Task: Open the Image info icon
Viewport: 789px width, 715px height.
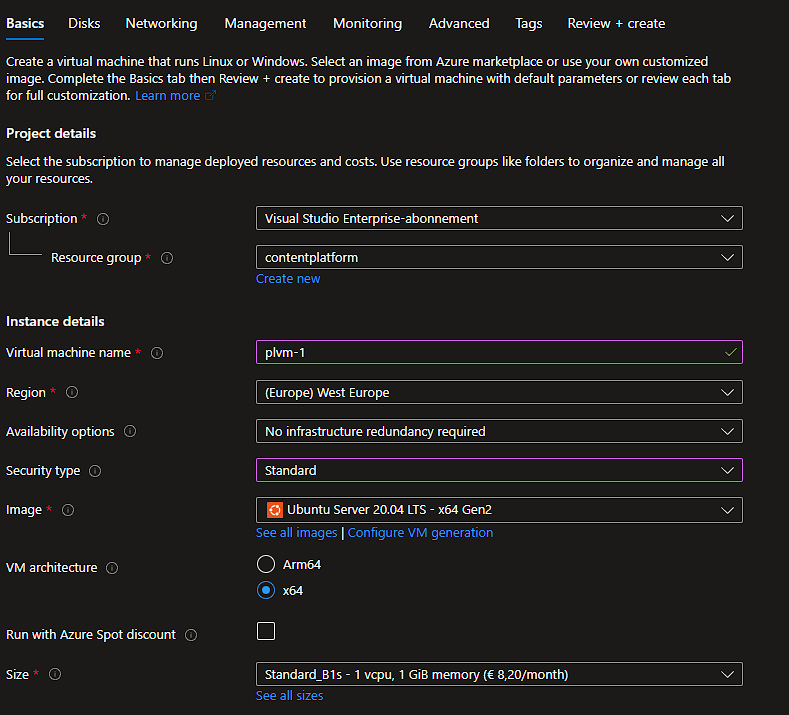Action: coord(68,510)
